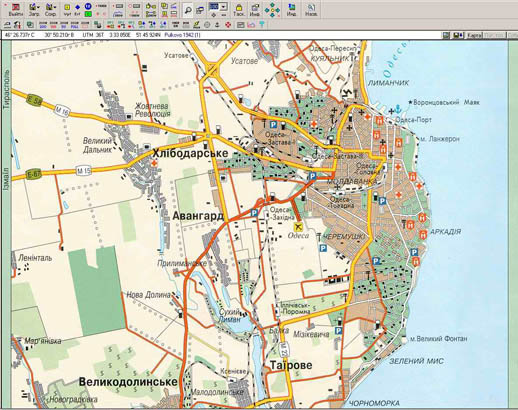Click the M 15 road shield
Viewport: 518px width, 410px height.
(83, 171)
